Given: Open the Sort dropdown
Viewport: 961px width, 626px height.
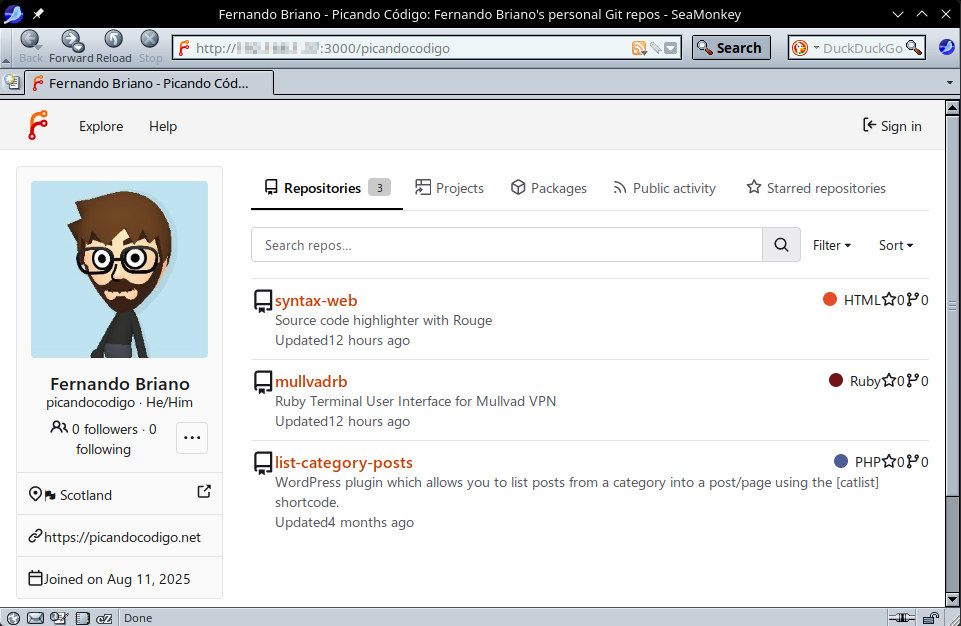Looking at the screenshot, I should (896, 245).
